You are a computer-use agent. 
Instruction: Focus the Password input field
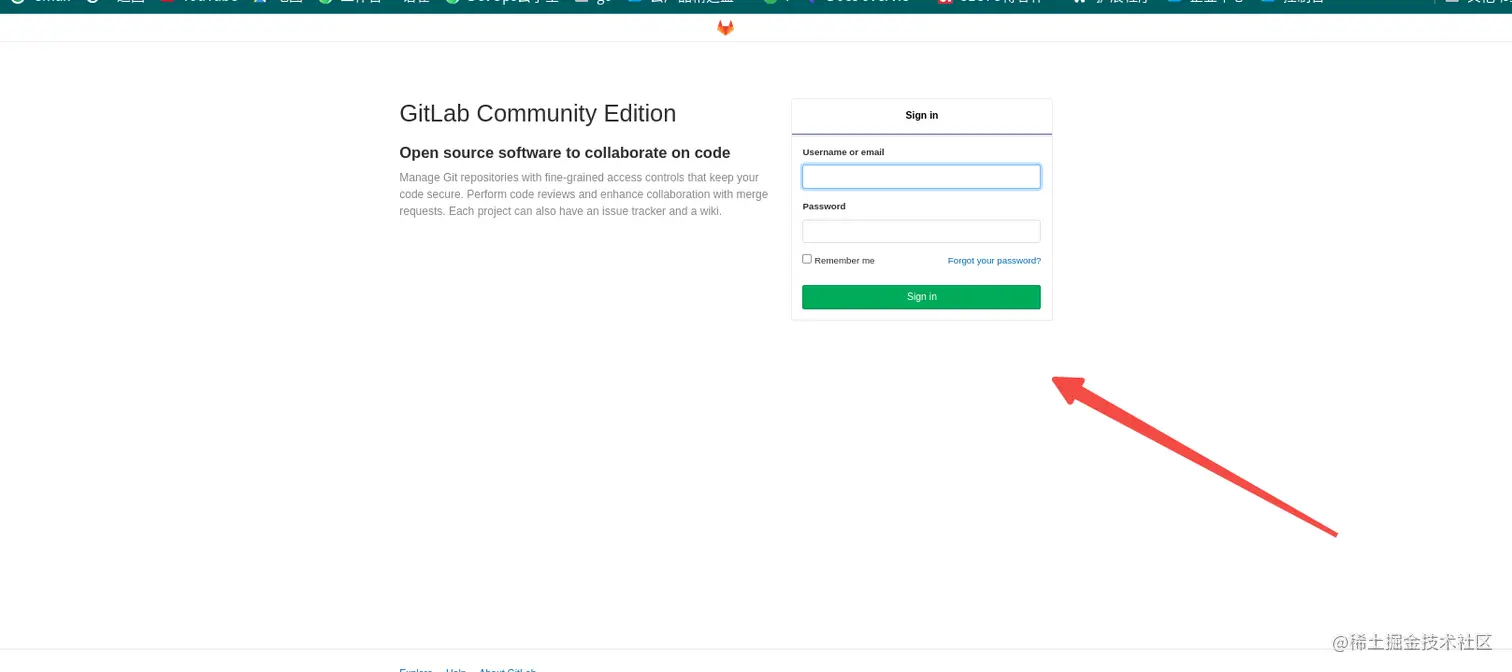click(x=921, y=231)
